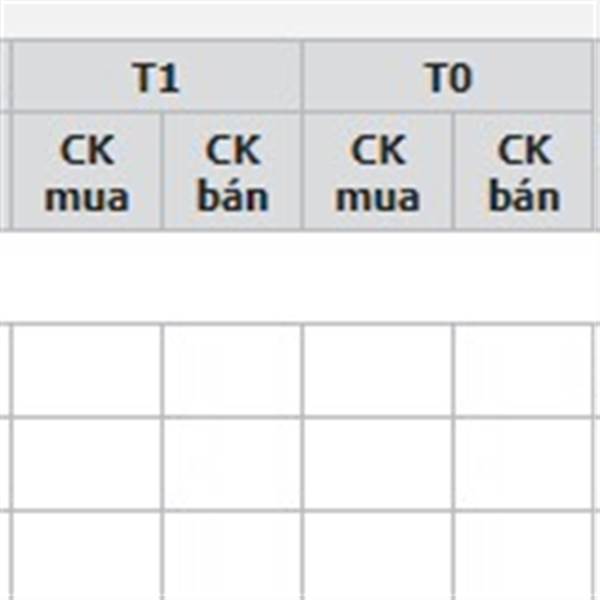Select the CK bán header under T0
The image size is (600, 600).
click(x=524, y=172)
